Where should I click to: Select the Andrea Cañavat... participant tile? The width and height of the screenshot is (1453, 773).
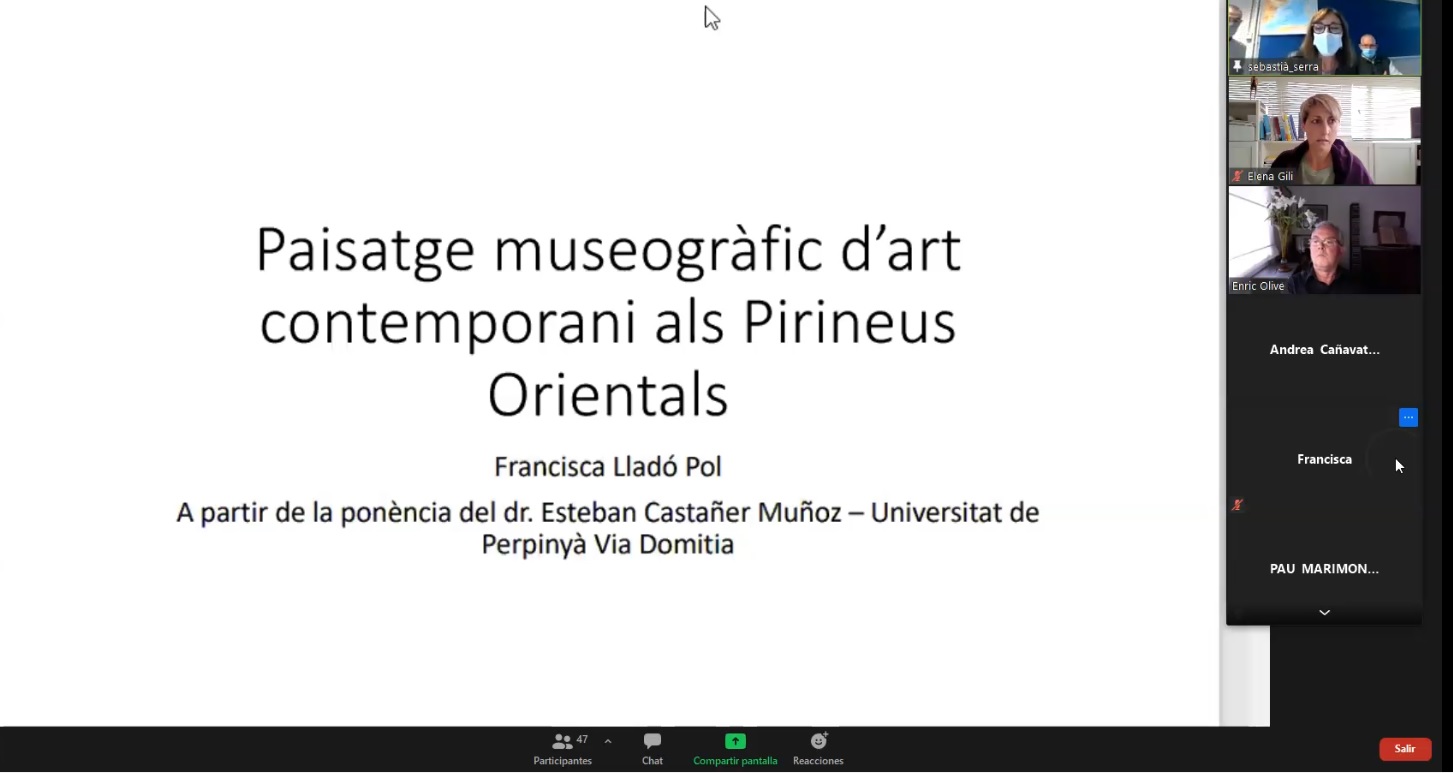tap(1324, 349)
